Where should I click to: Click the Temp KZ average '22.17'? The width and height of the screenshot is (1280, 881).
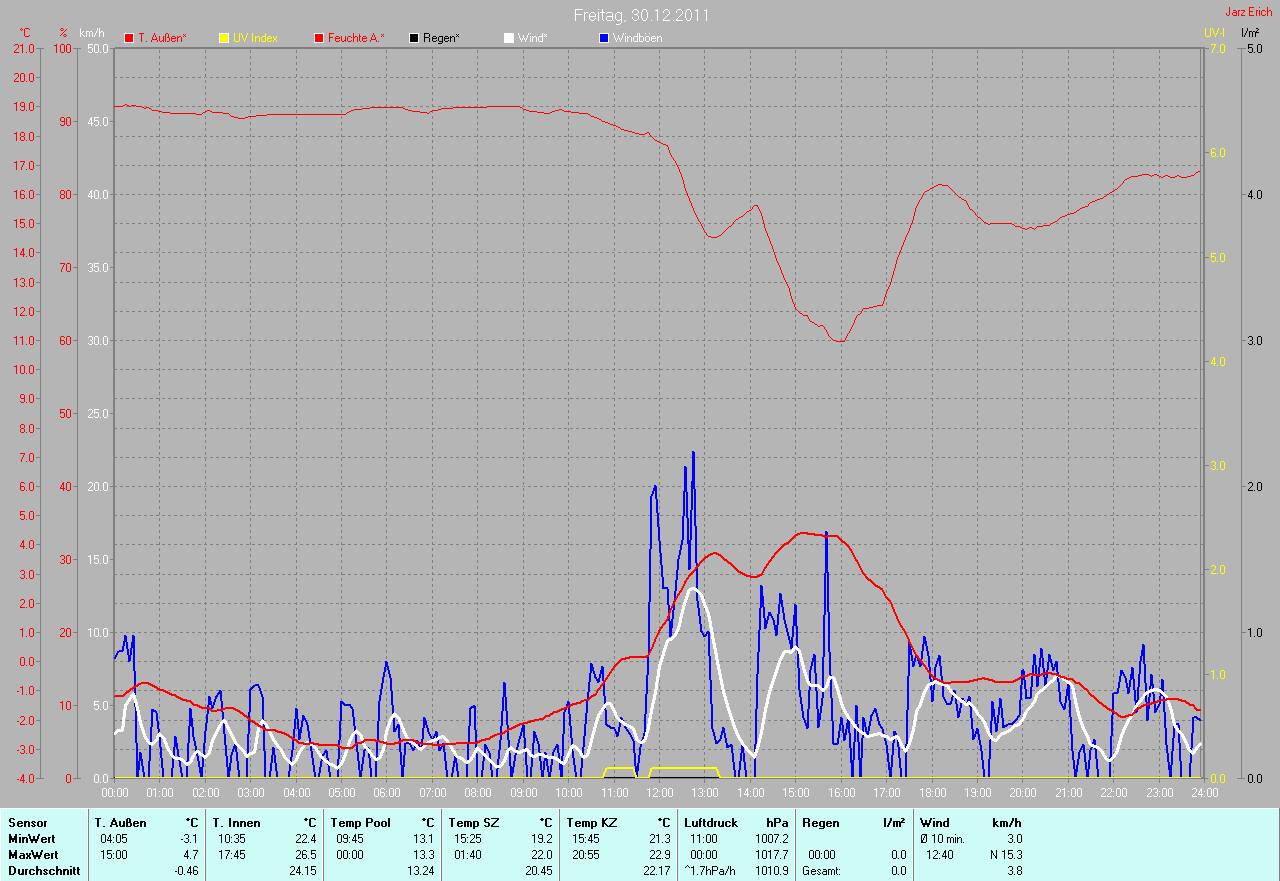[657, 871]
